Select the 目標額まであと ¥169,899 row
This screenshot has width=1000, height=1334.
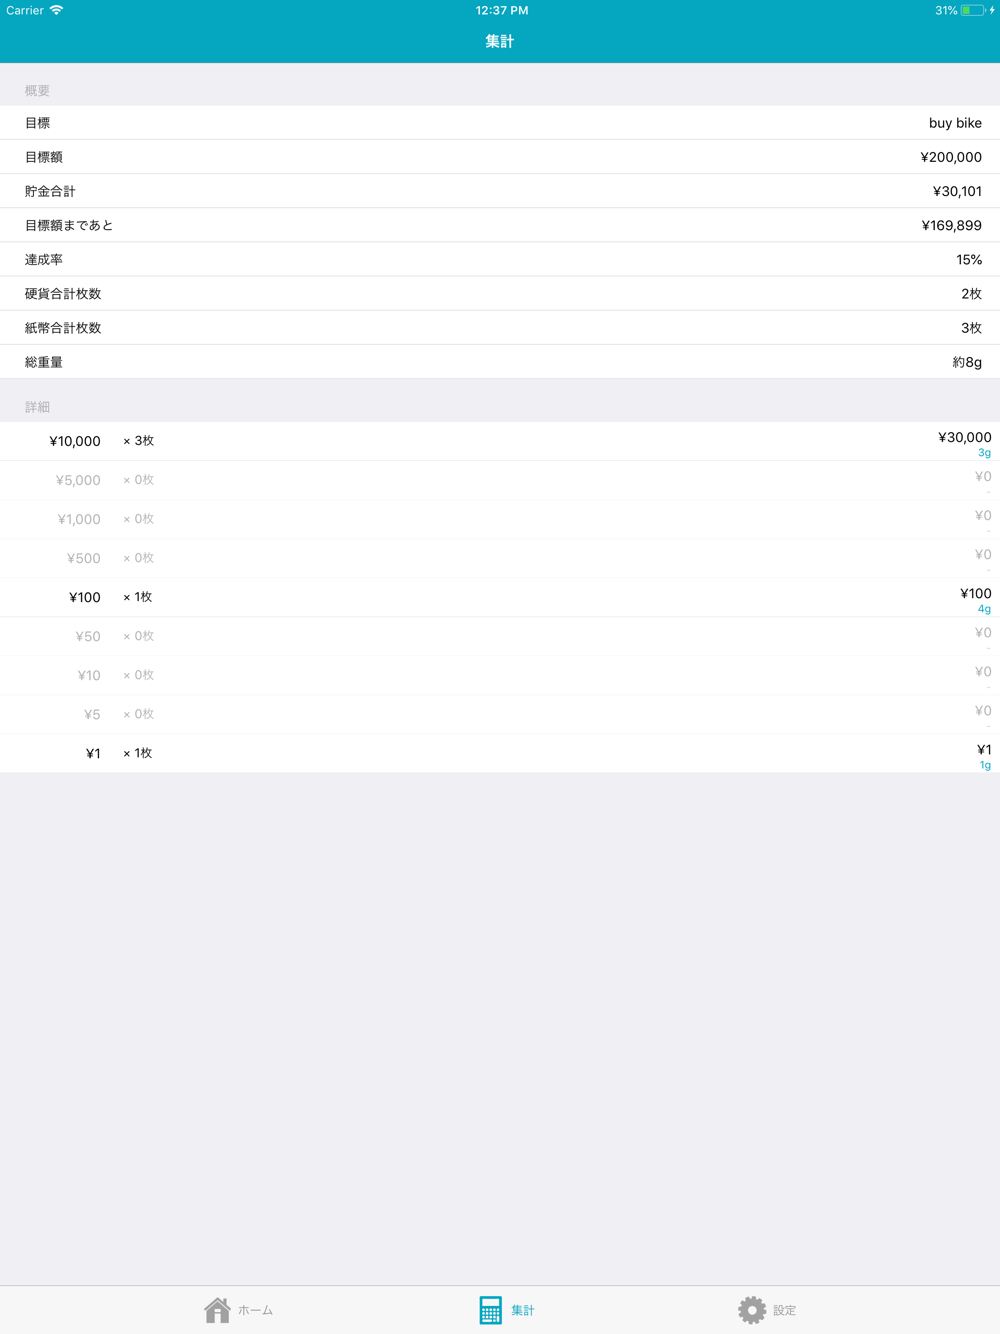(500, 225)
